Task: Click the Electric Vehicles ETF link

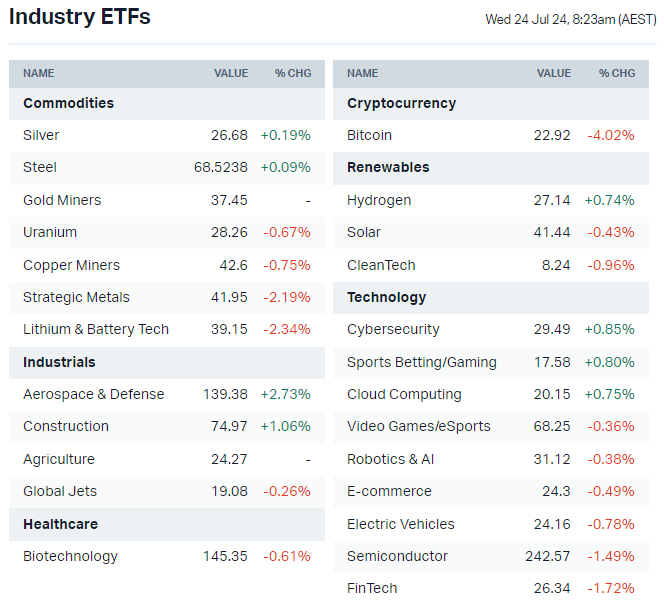Action: (x=400, y=524)
